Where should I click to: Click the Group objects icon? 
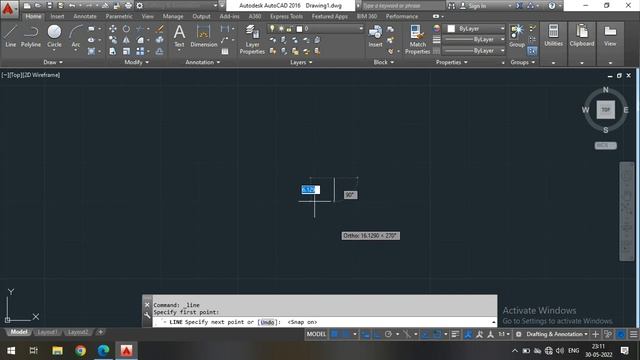pos(517,35)
